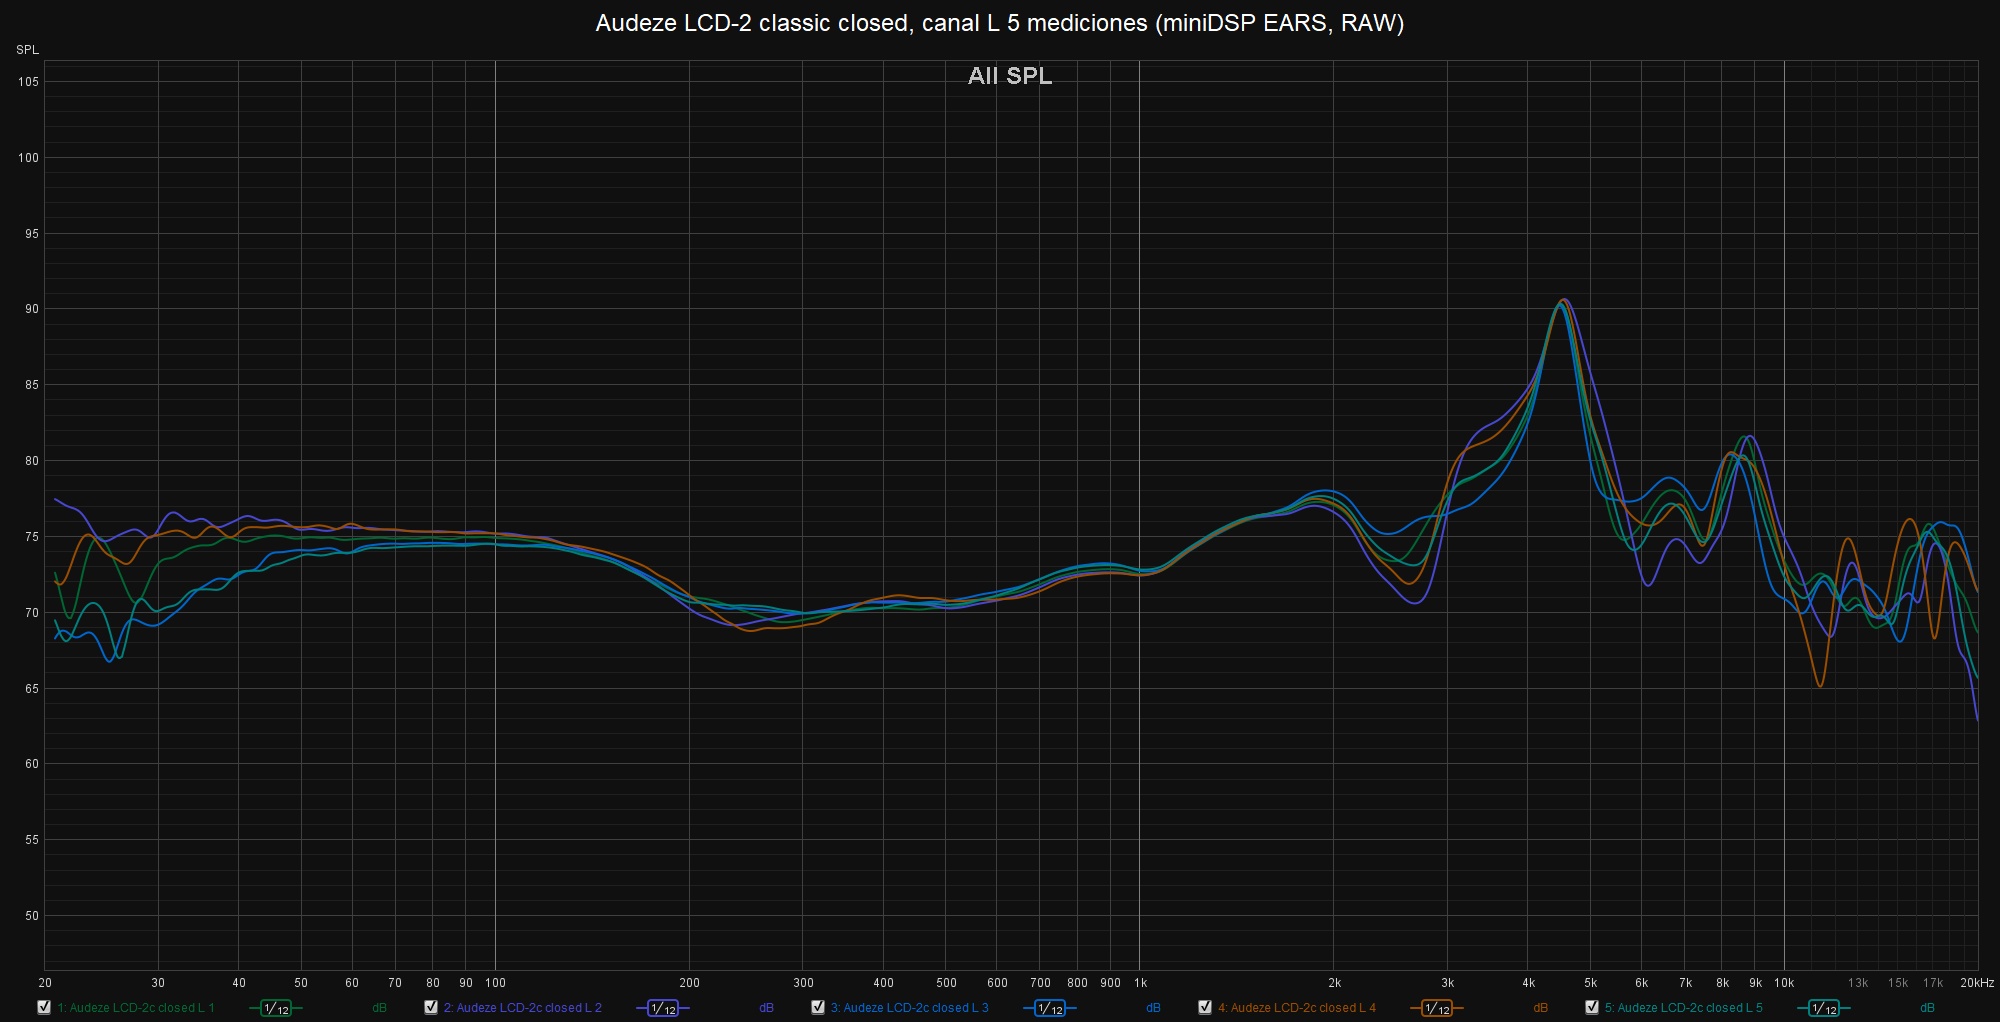The height and width of the screenshot is (1022, 2000).
Task: Click the green dB readout for trace 1
Action: 379,1008
